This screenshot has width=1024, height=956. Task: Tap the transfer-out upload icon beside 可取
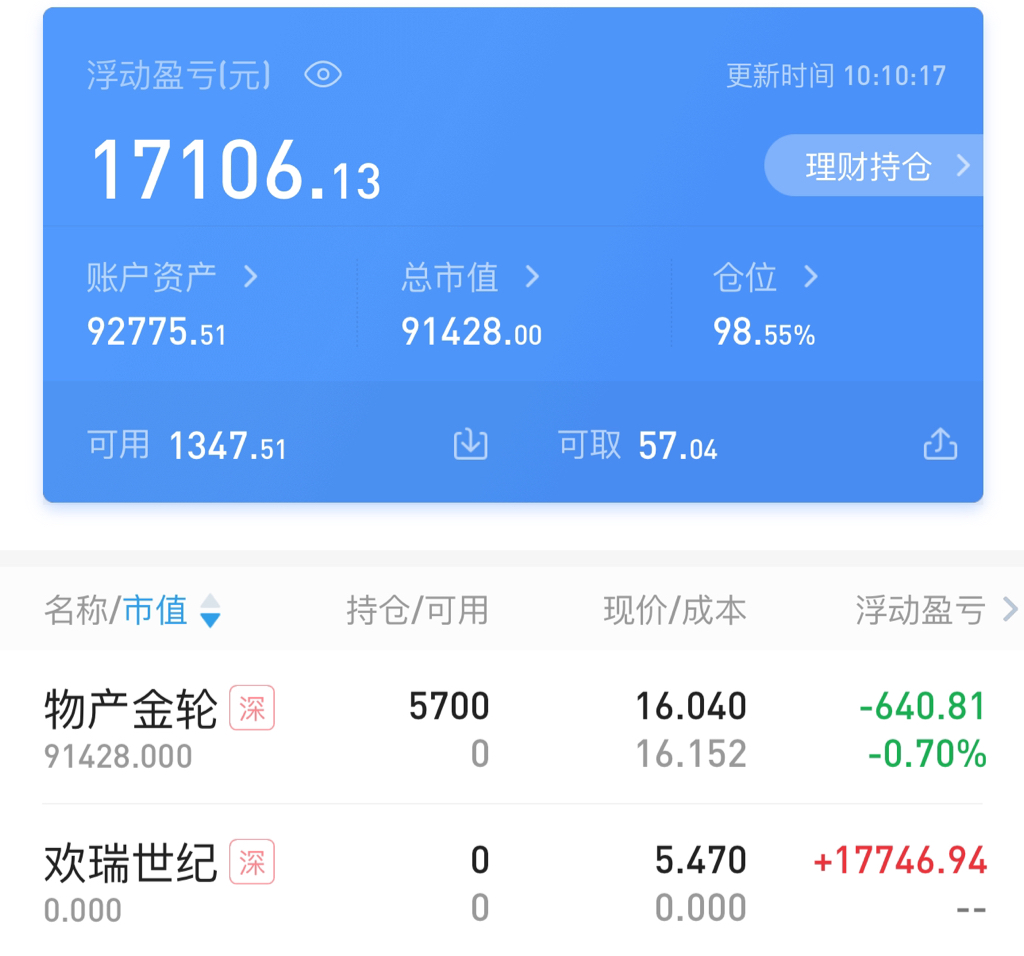click(940, 444)
